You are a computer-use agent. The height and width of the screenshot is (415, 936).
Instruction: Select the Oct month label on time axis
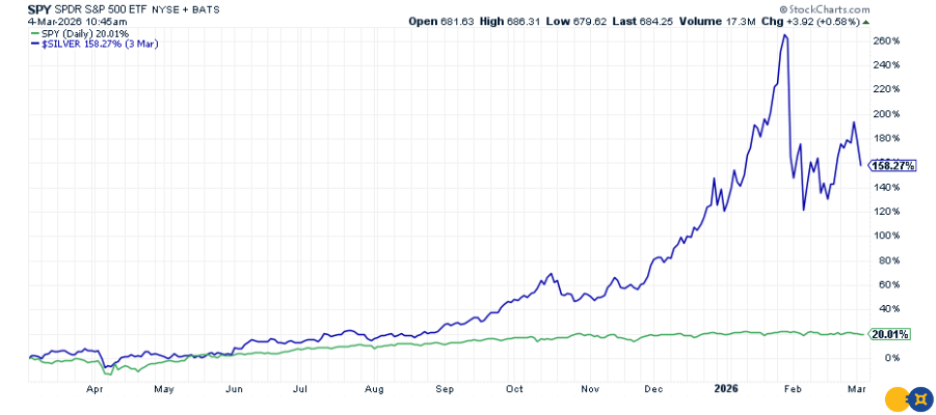click(515, 386)
